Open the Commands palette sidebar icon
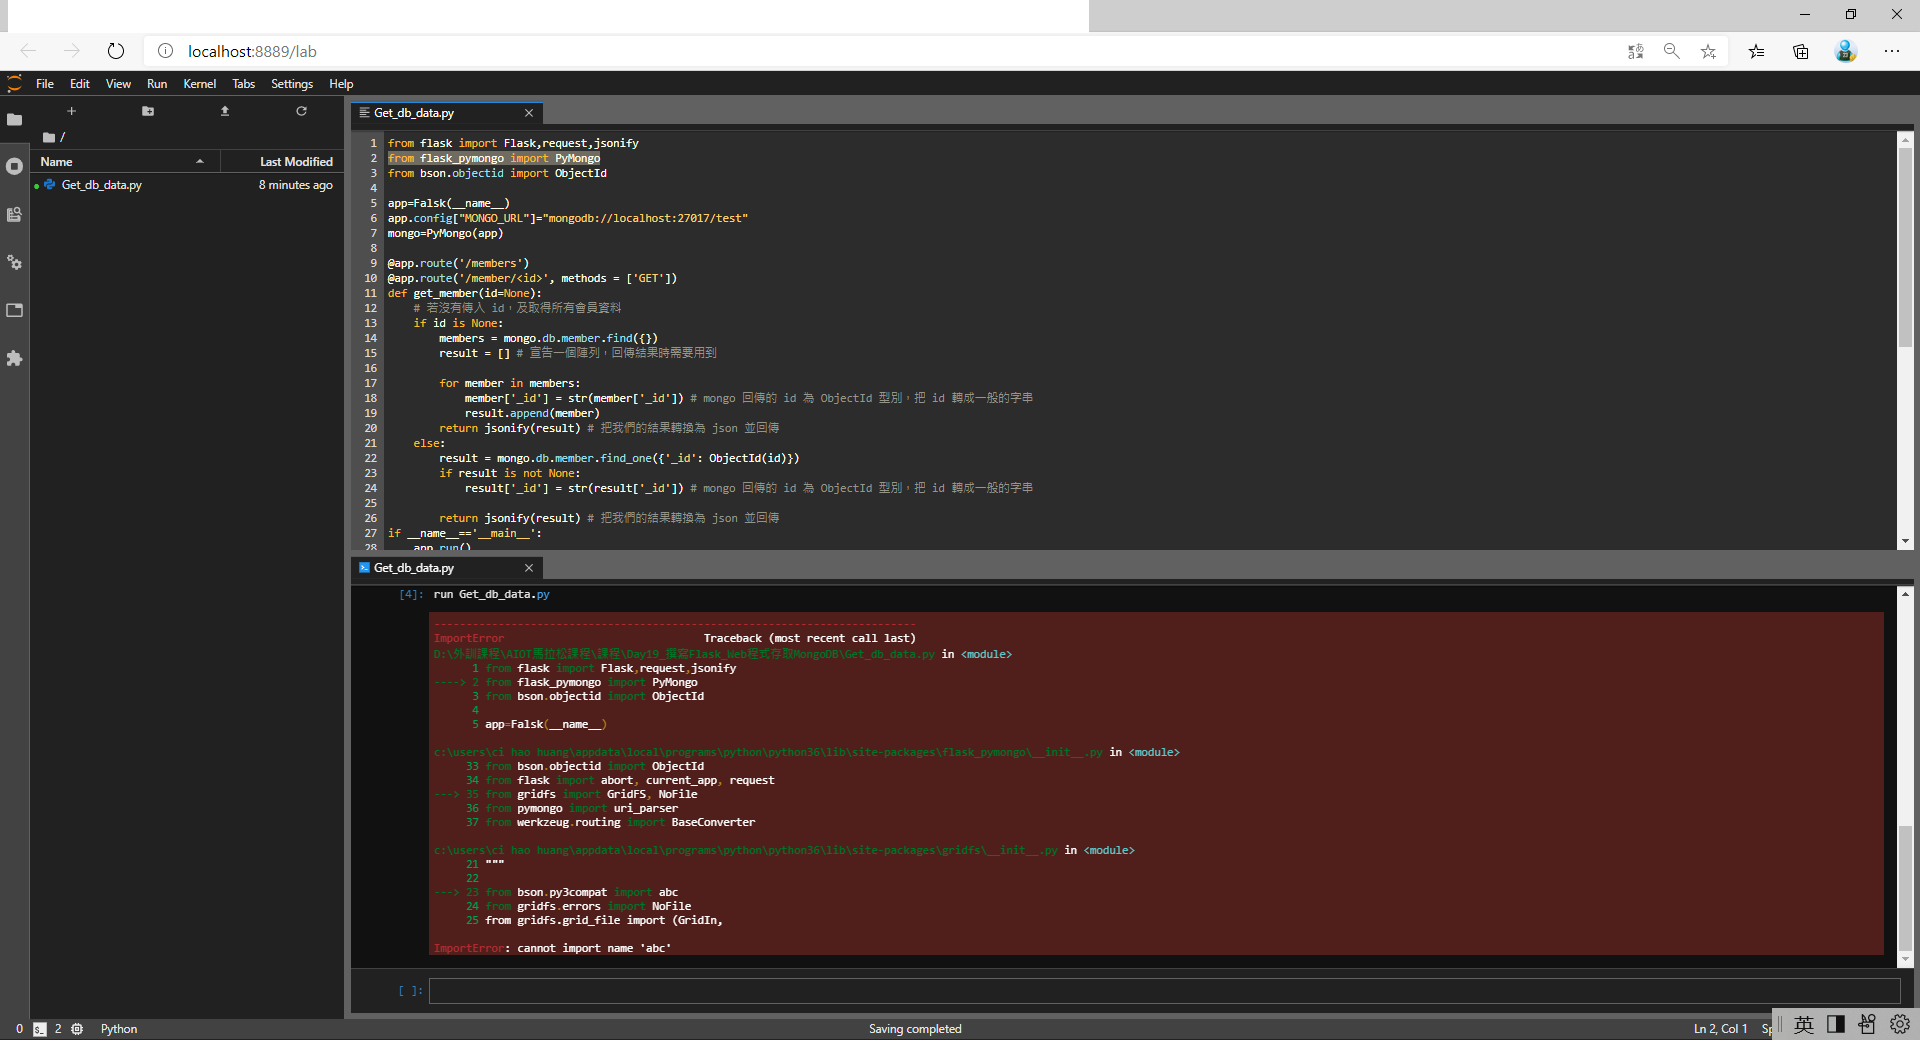The height and width of the screenshot is (1040, 1920). tap(14, 215)
